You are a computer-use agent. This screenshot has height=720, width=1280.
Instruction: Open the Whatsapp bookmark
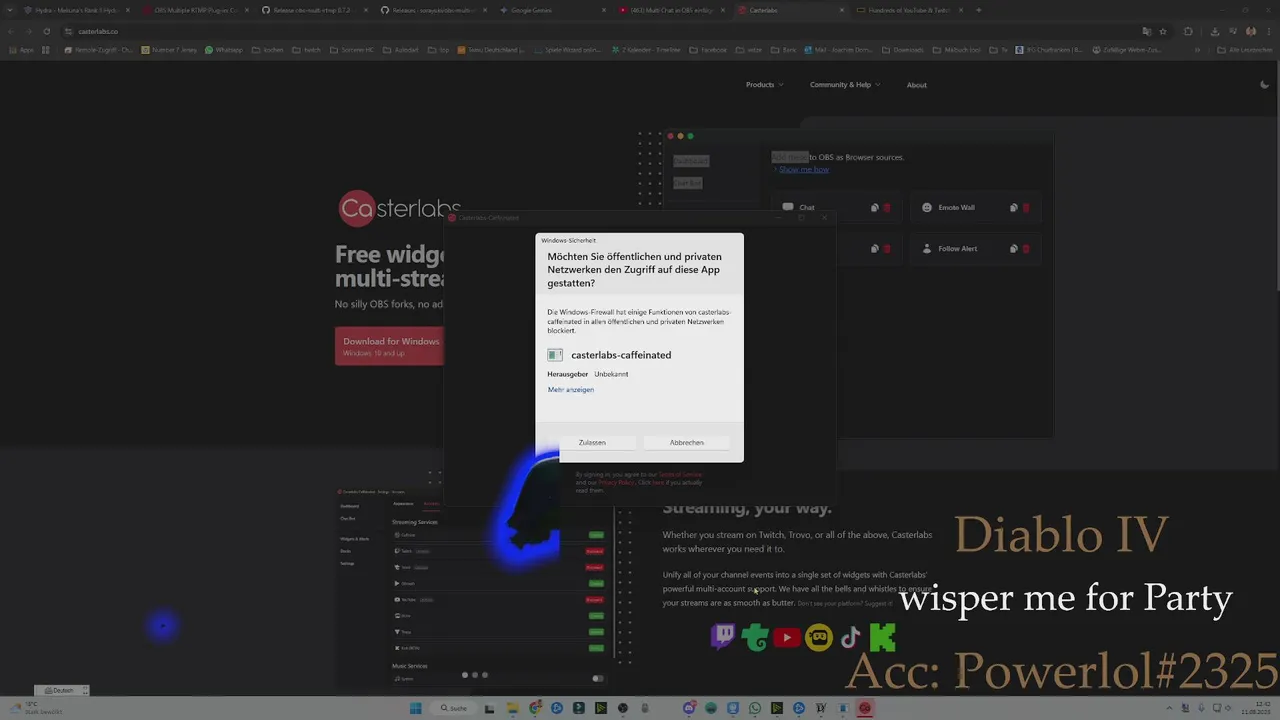224,50
